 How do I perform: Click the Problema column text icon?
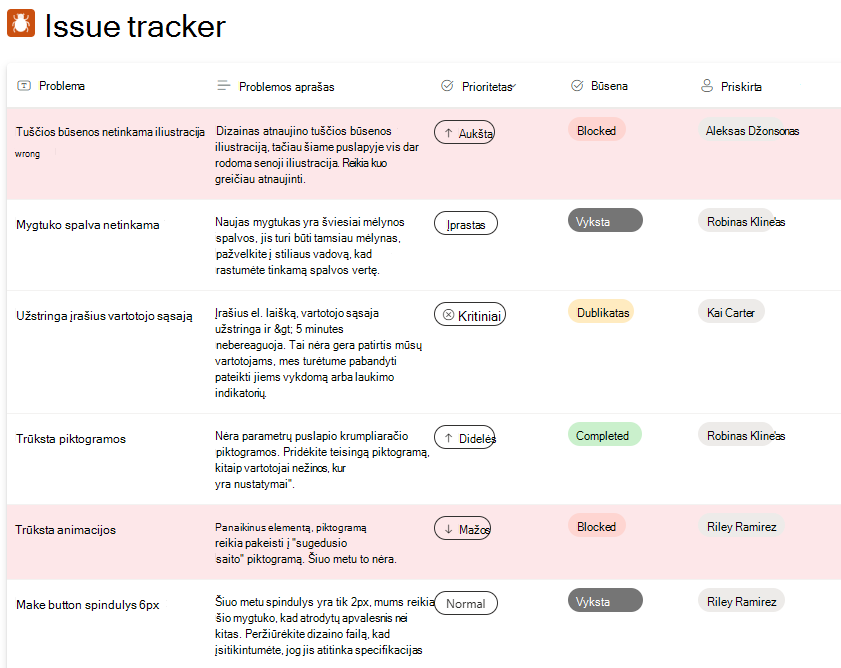click(24, 86)
